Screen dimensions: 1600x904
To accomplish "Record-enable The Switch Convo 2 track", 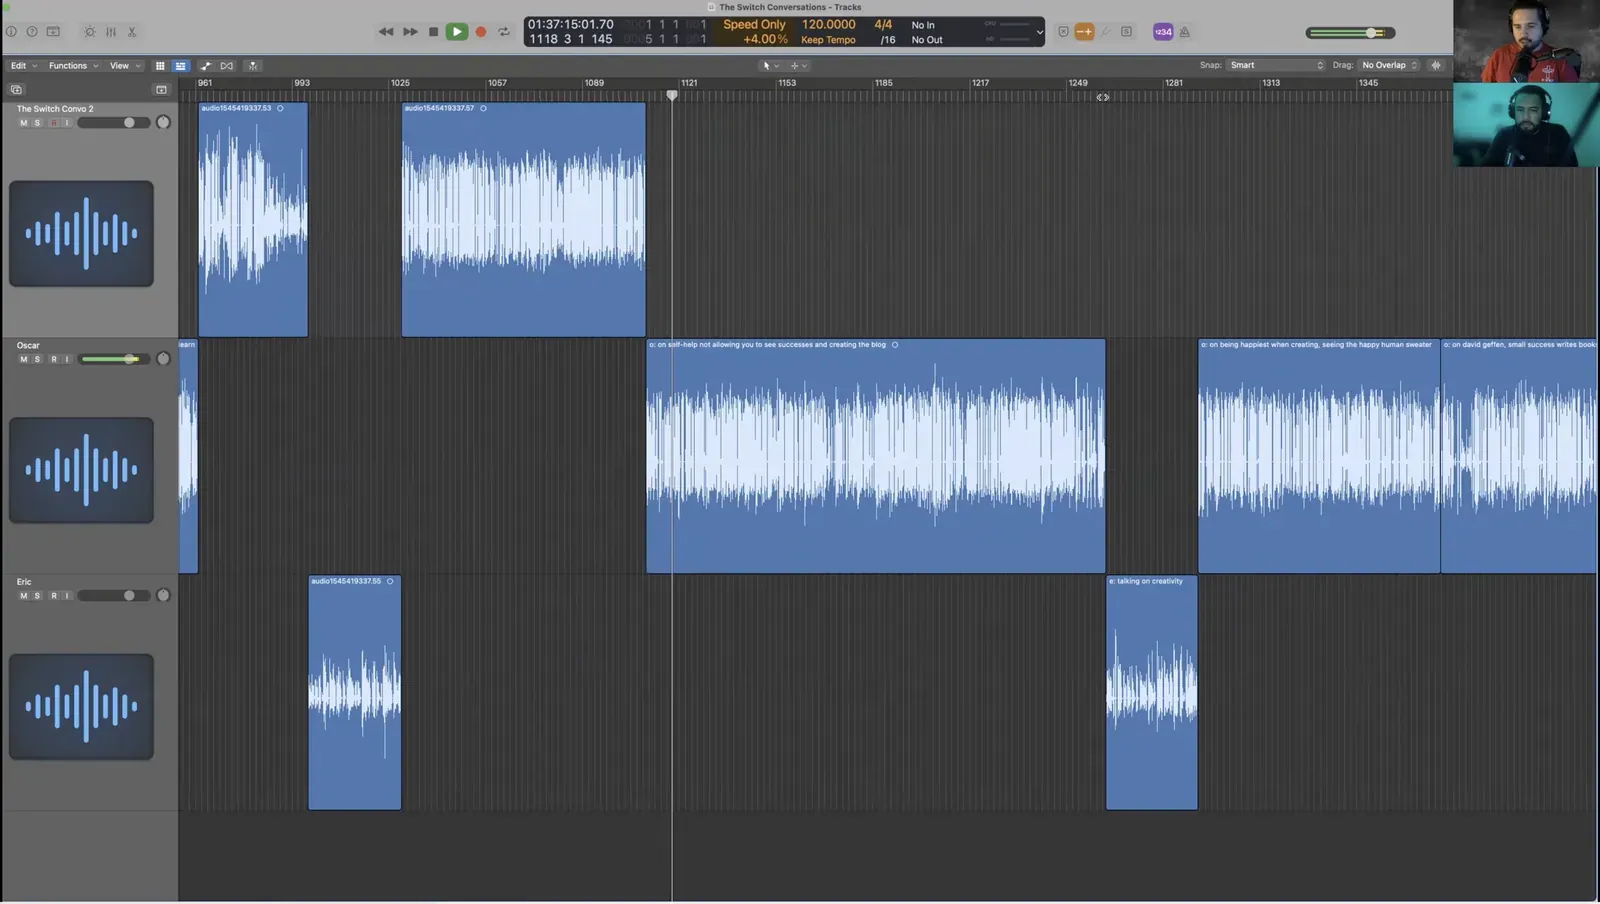I will pyautogui.click(x=54, y=123).
